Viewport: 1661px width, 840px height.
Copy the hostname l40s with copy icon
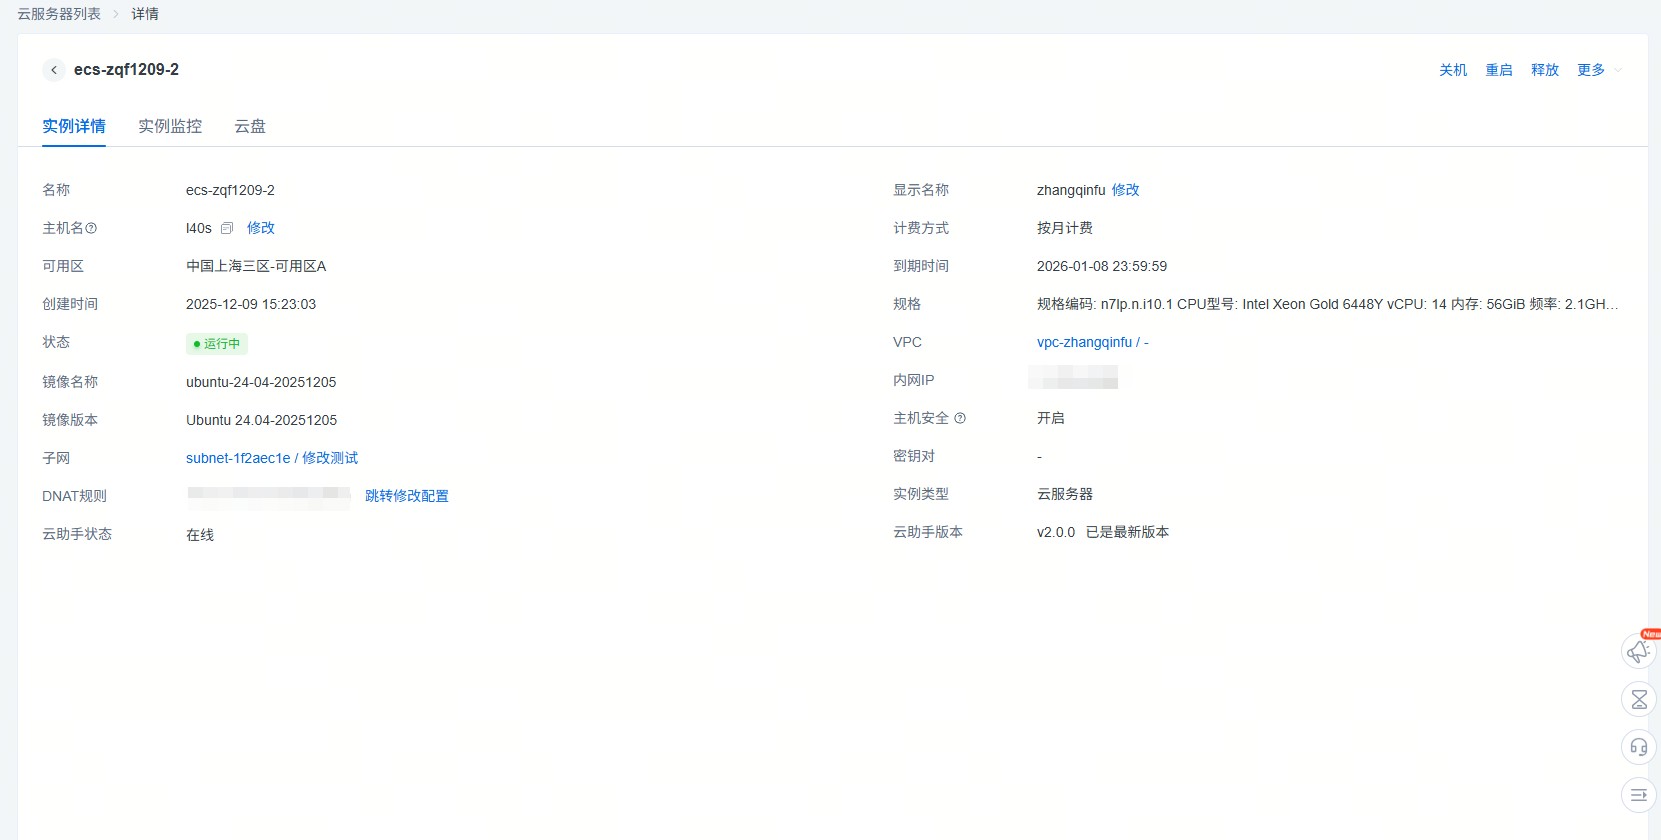click(227, 229)
